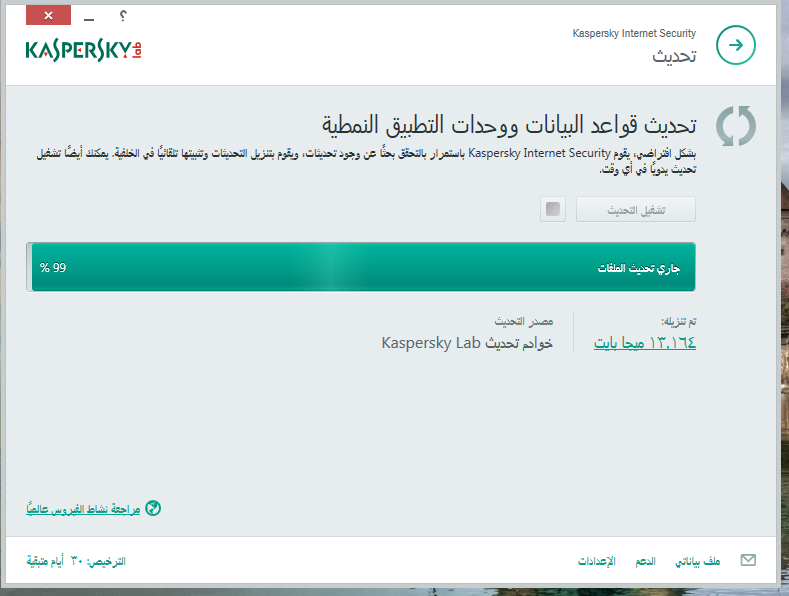
Task: Click the update refresh arrows icon
Action: click(x=736, y=126)
